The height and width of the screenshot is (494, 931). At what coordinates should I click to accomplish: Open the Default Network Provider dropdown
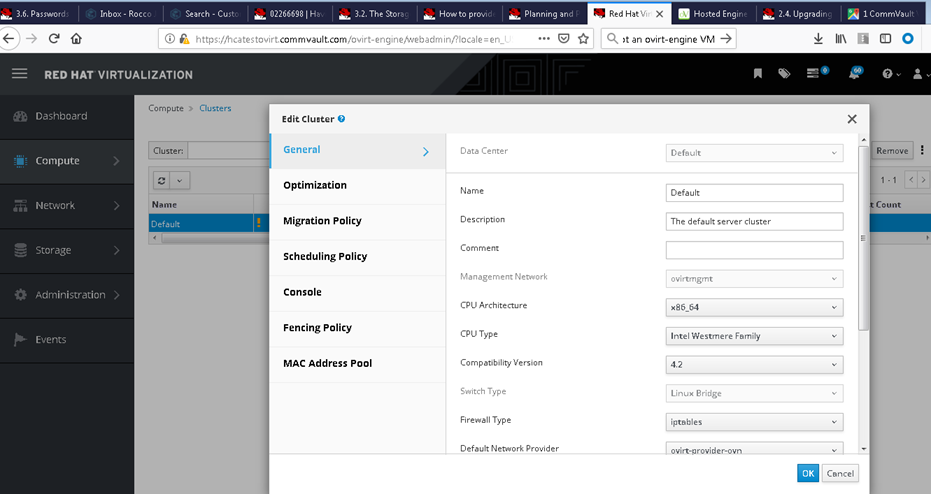pyautogui.click(x=754, y=448)
